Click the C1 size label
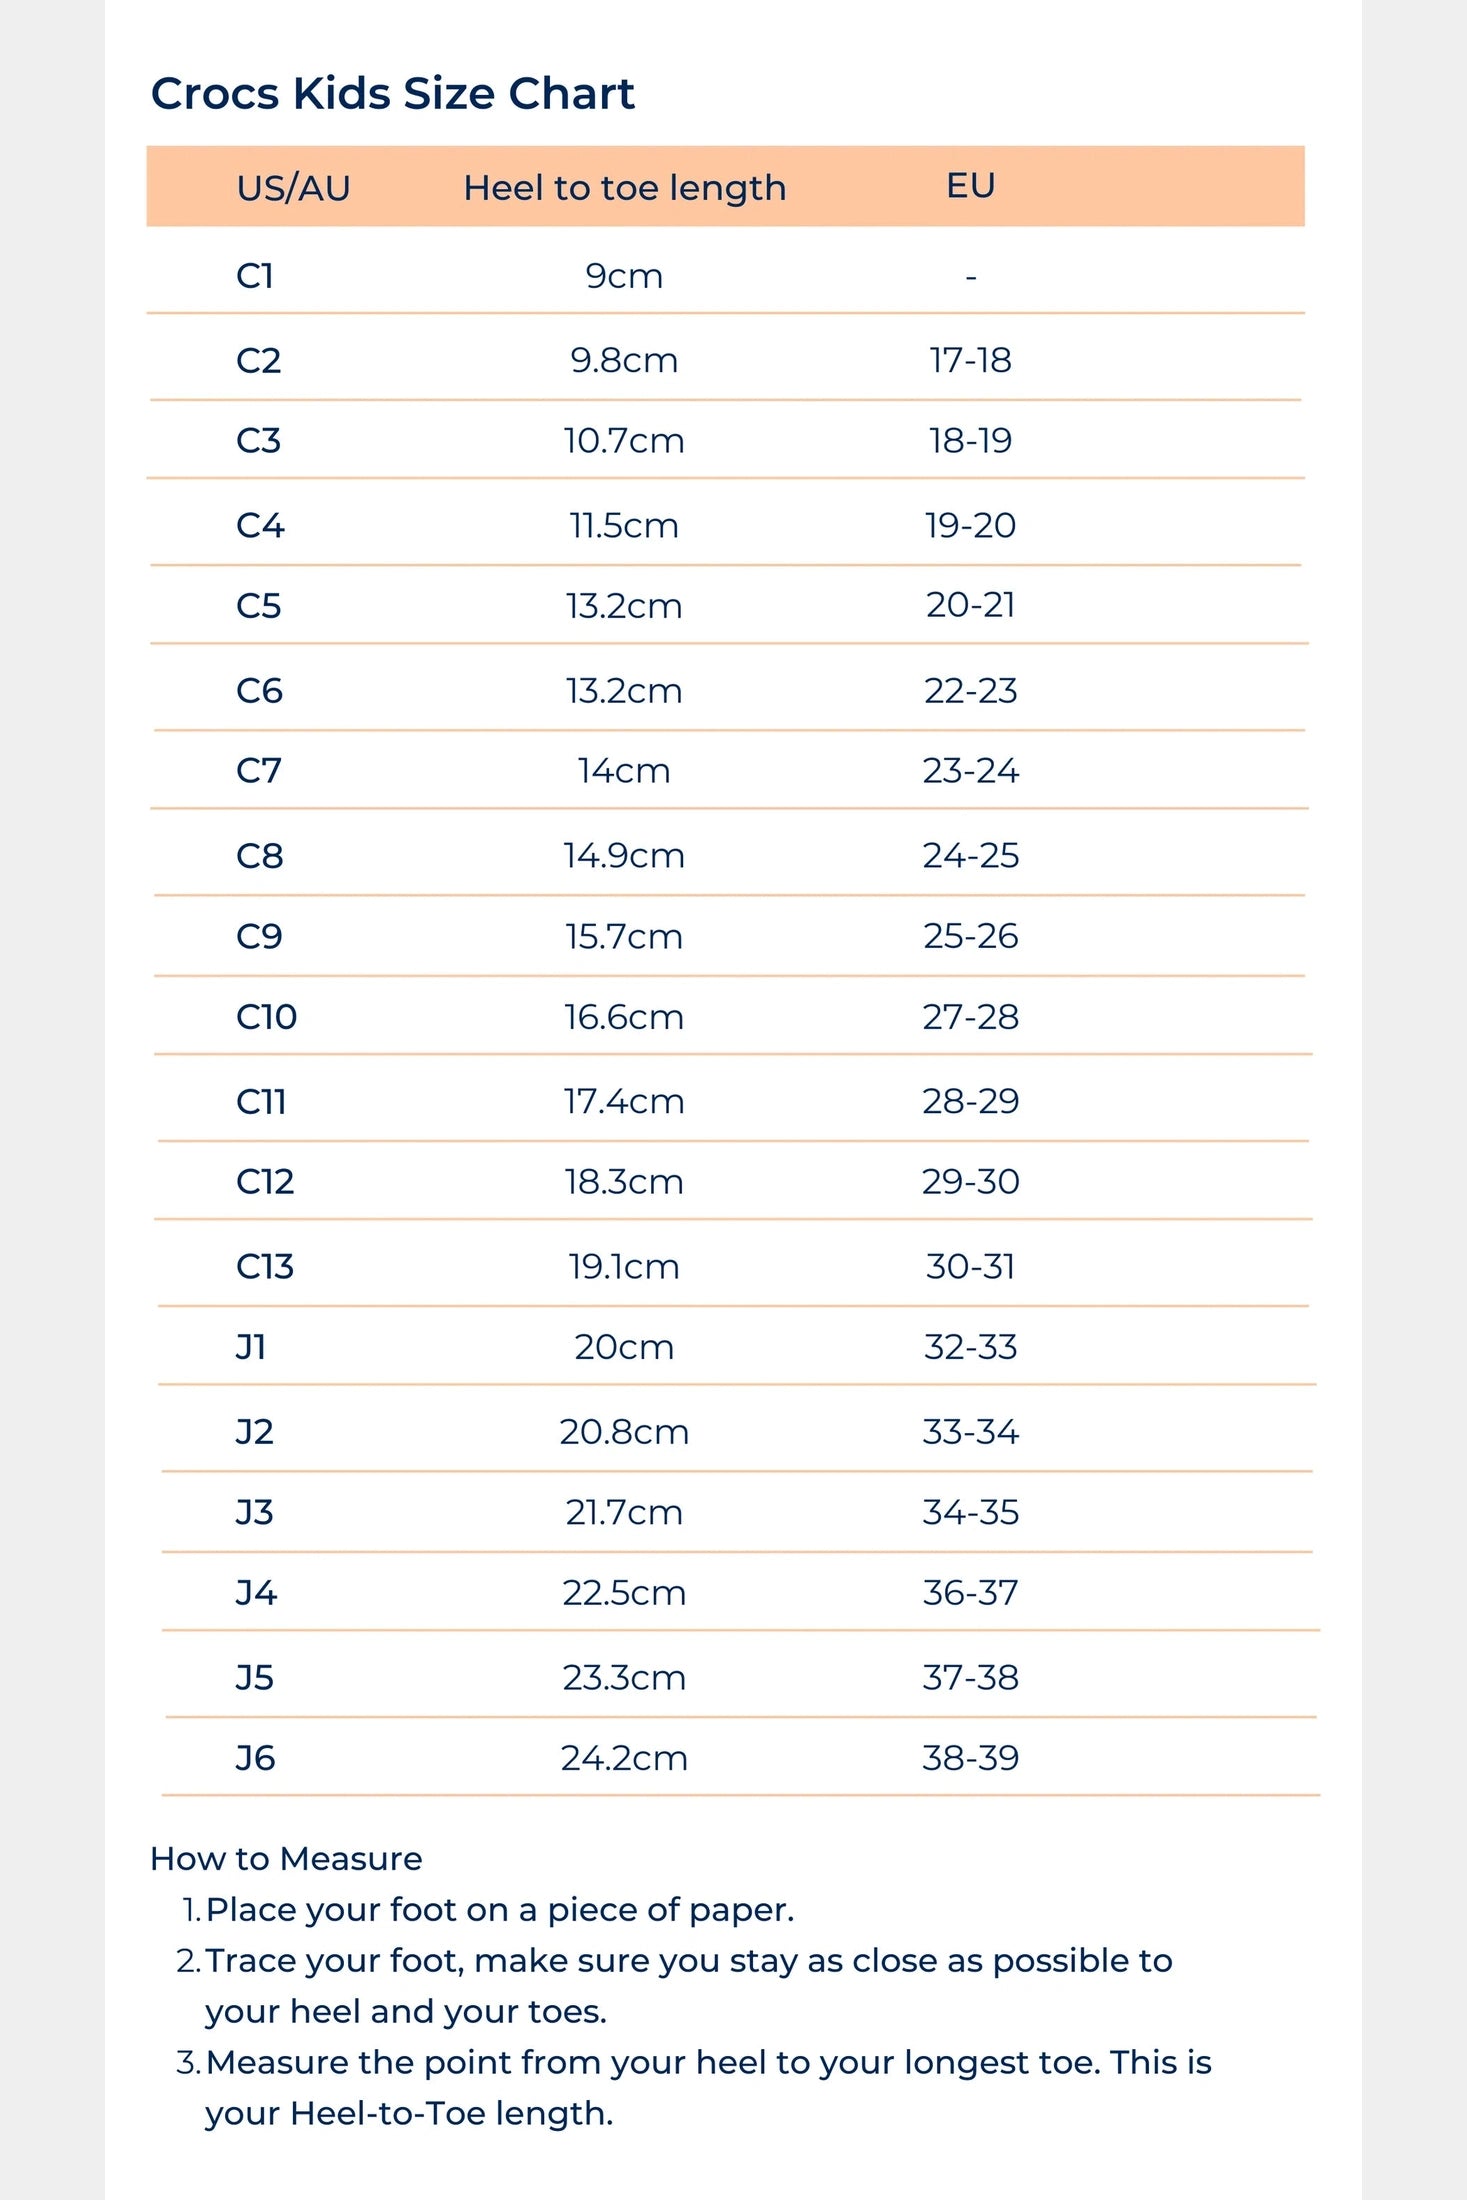Image resolution: width=1467 pixels, height=2200 pixels. tap(255, 276)
